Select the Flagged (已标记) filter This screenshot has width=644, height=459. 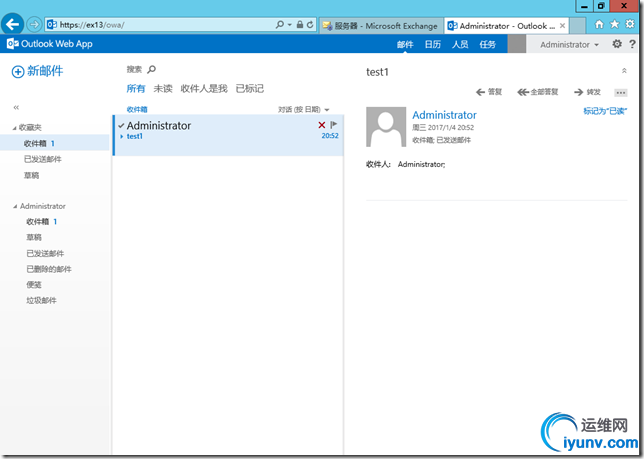pyautogui.click(x=250, y=88)
